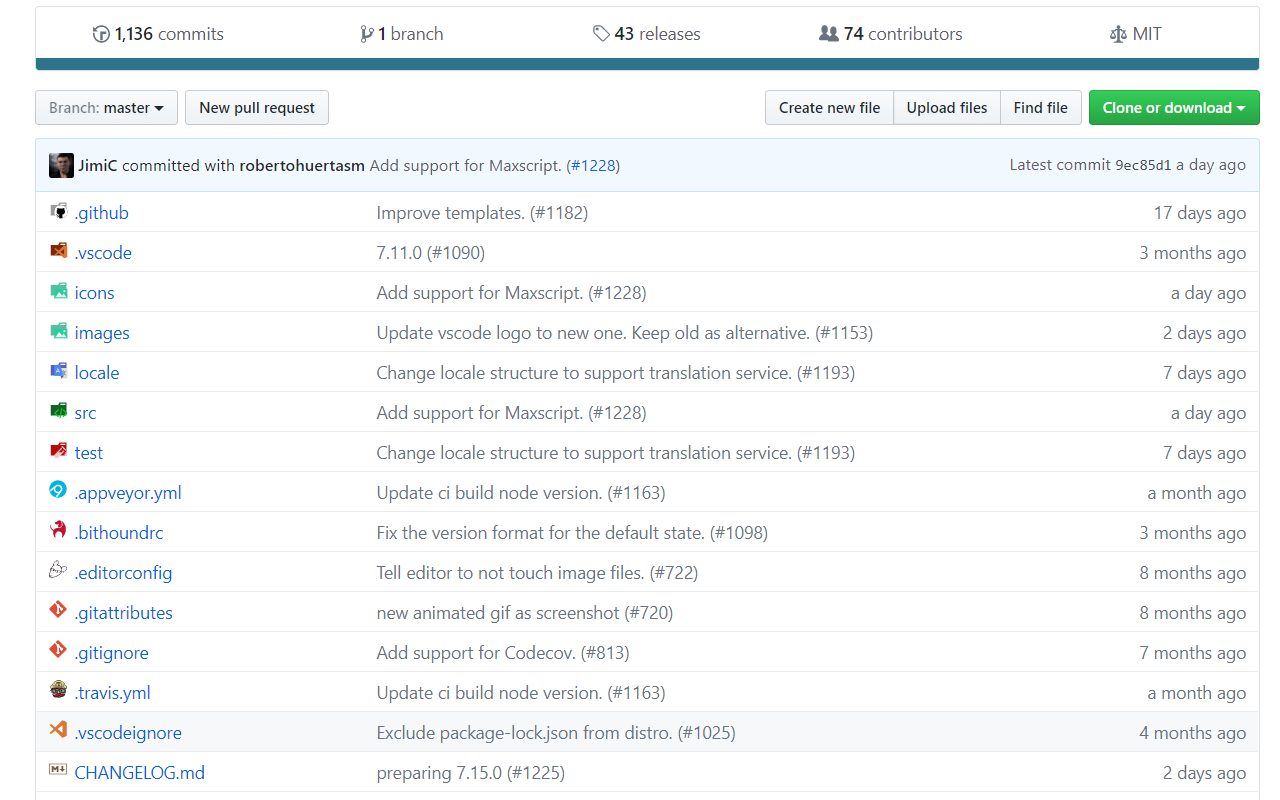The width and height of the screenshot is (1280, 800).
Task: Open the test folder link
Action: (x=89, y=453)
